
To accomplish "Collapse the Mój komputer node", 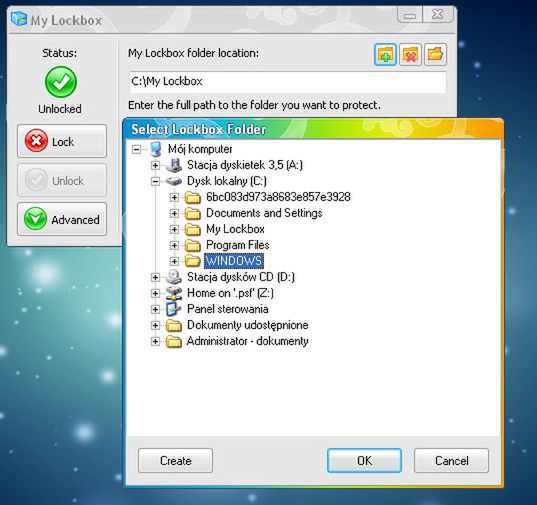I will coord(136,150).
